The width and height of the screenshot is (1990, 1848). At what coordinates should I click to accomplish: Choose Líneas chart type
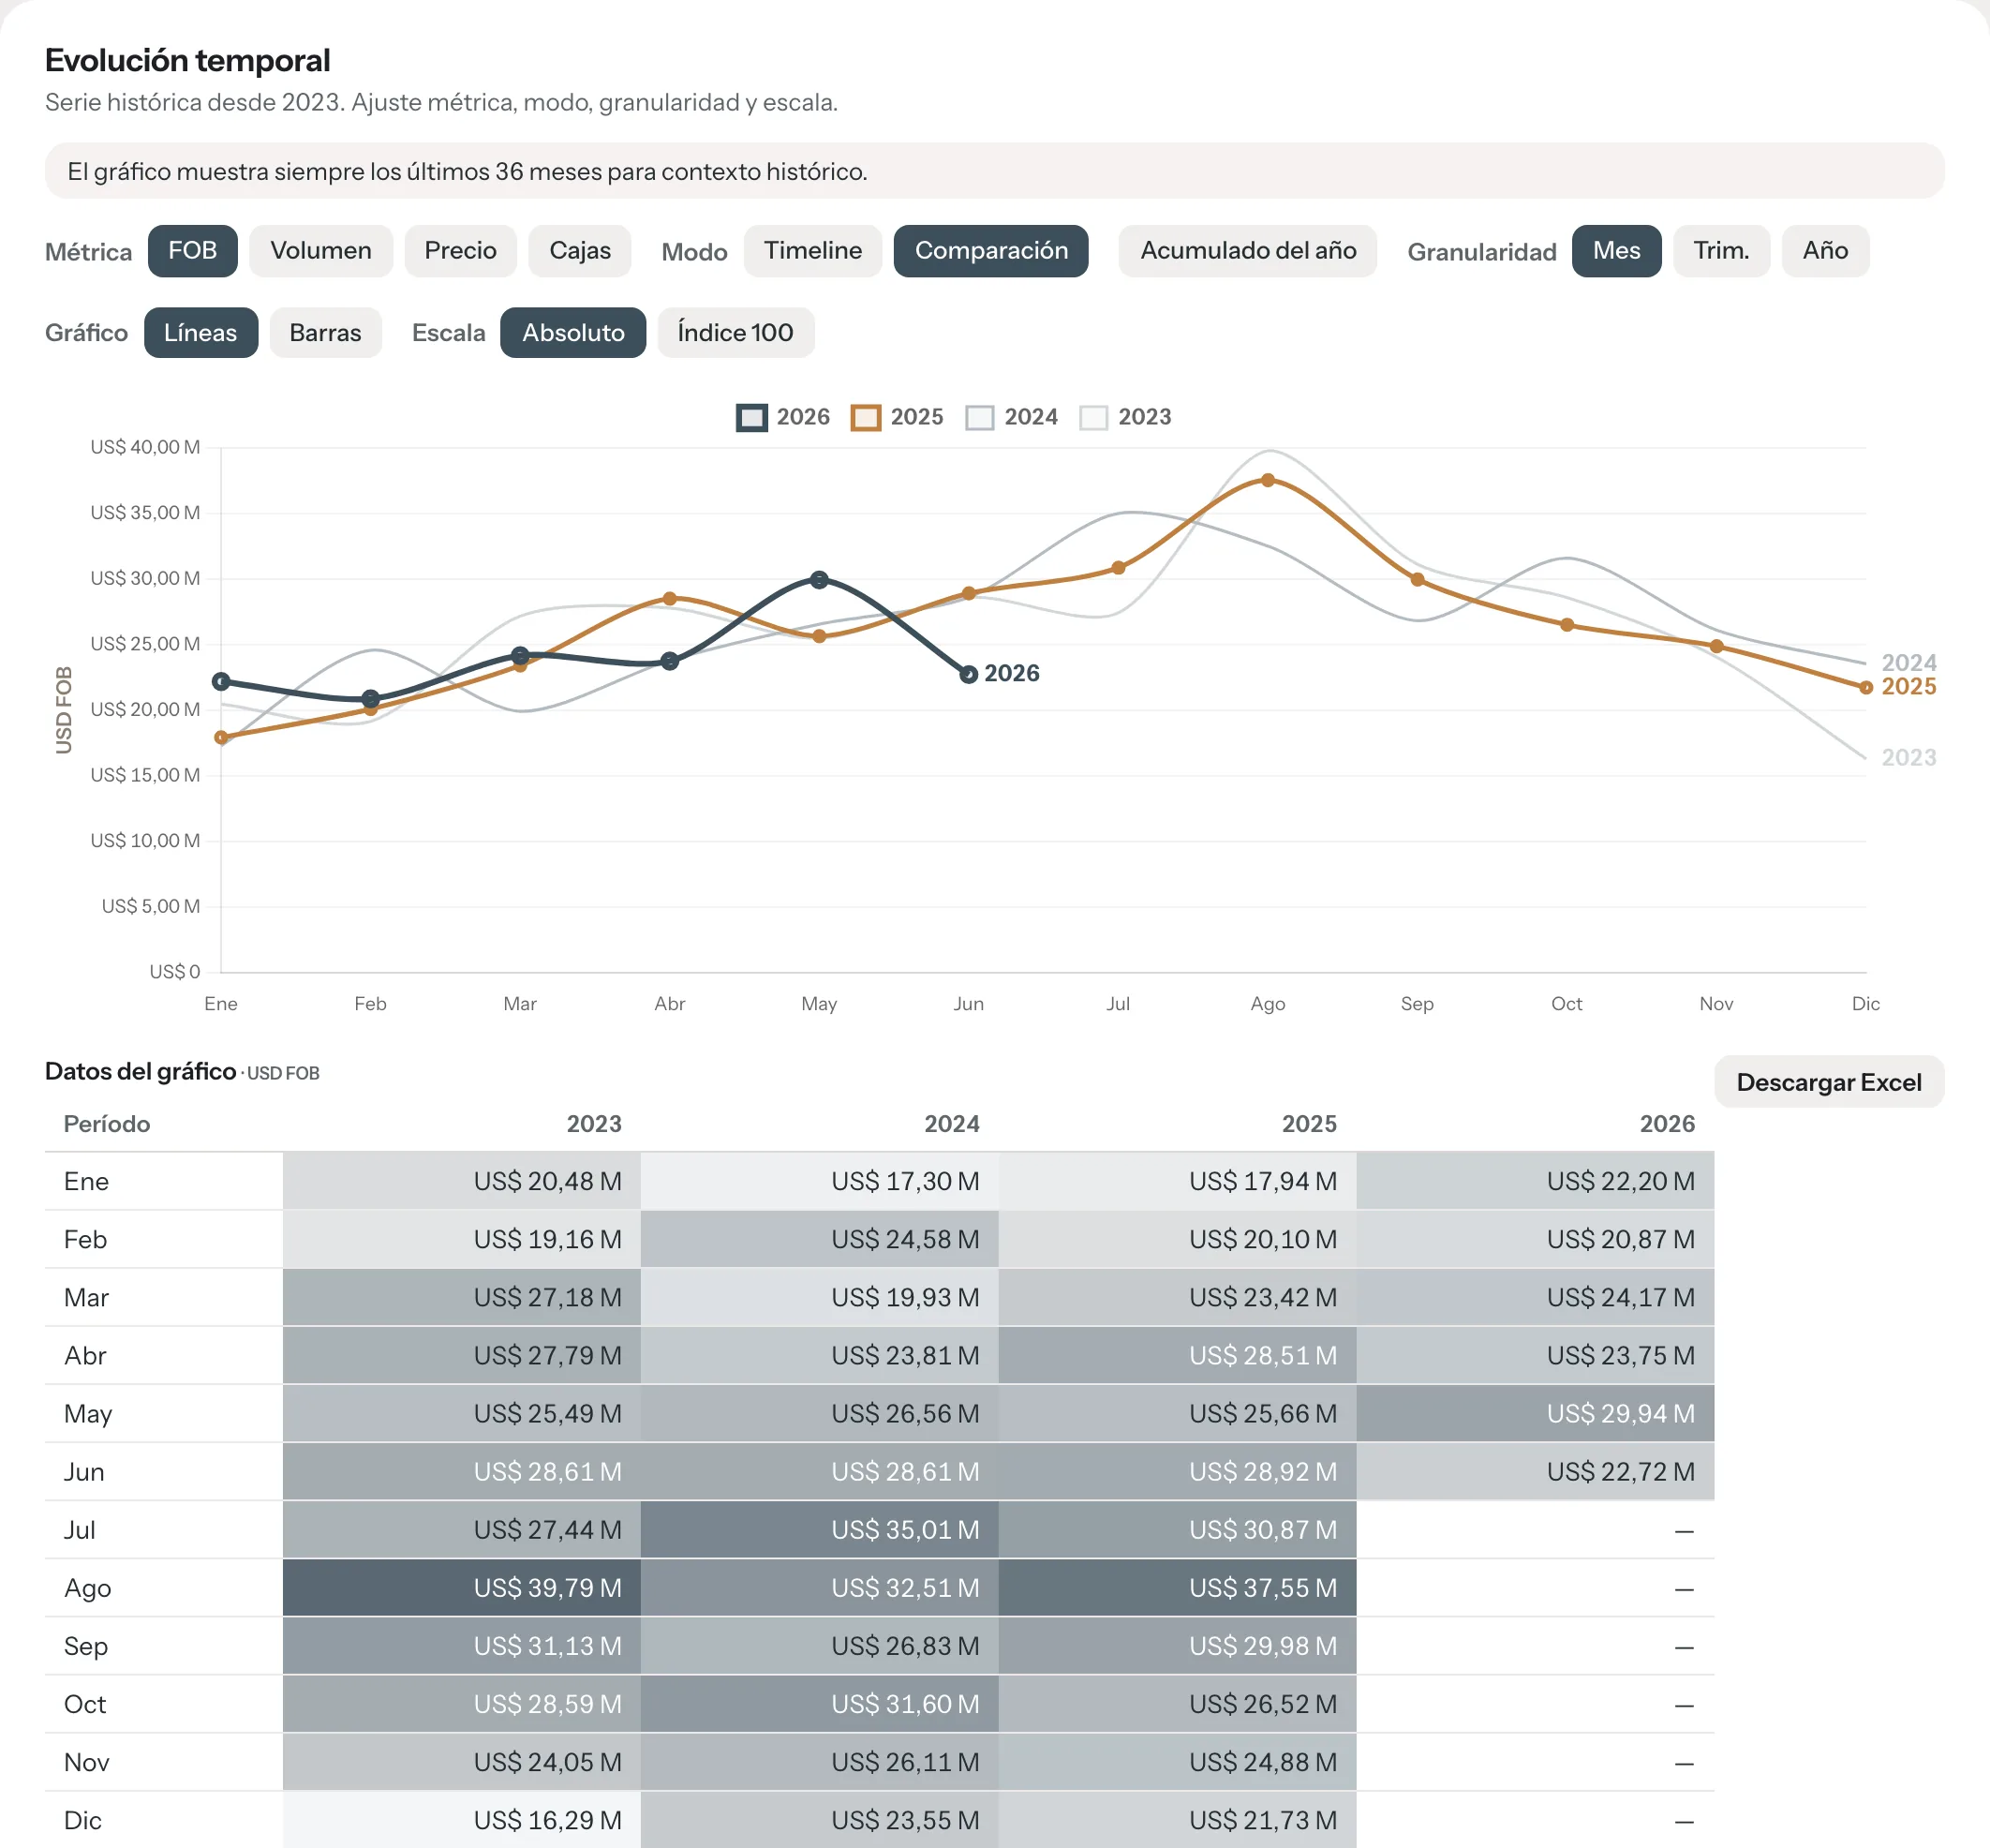click(201, 333)
